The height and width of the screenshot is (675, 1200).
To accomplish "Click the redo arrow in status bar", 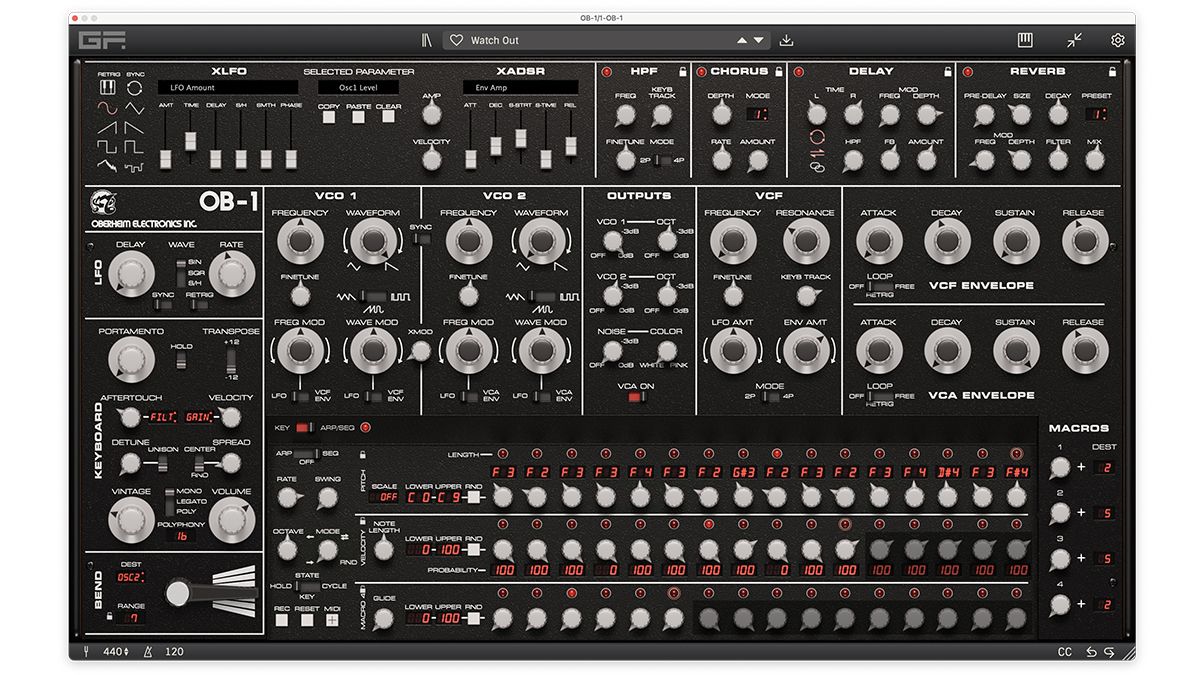I will 1109,652.
